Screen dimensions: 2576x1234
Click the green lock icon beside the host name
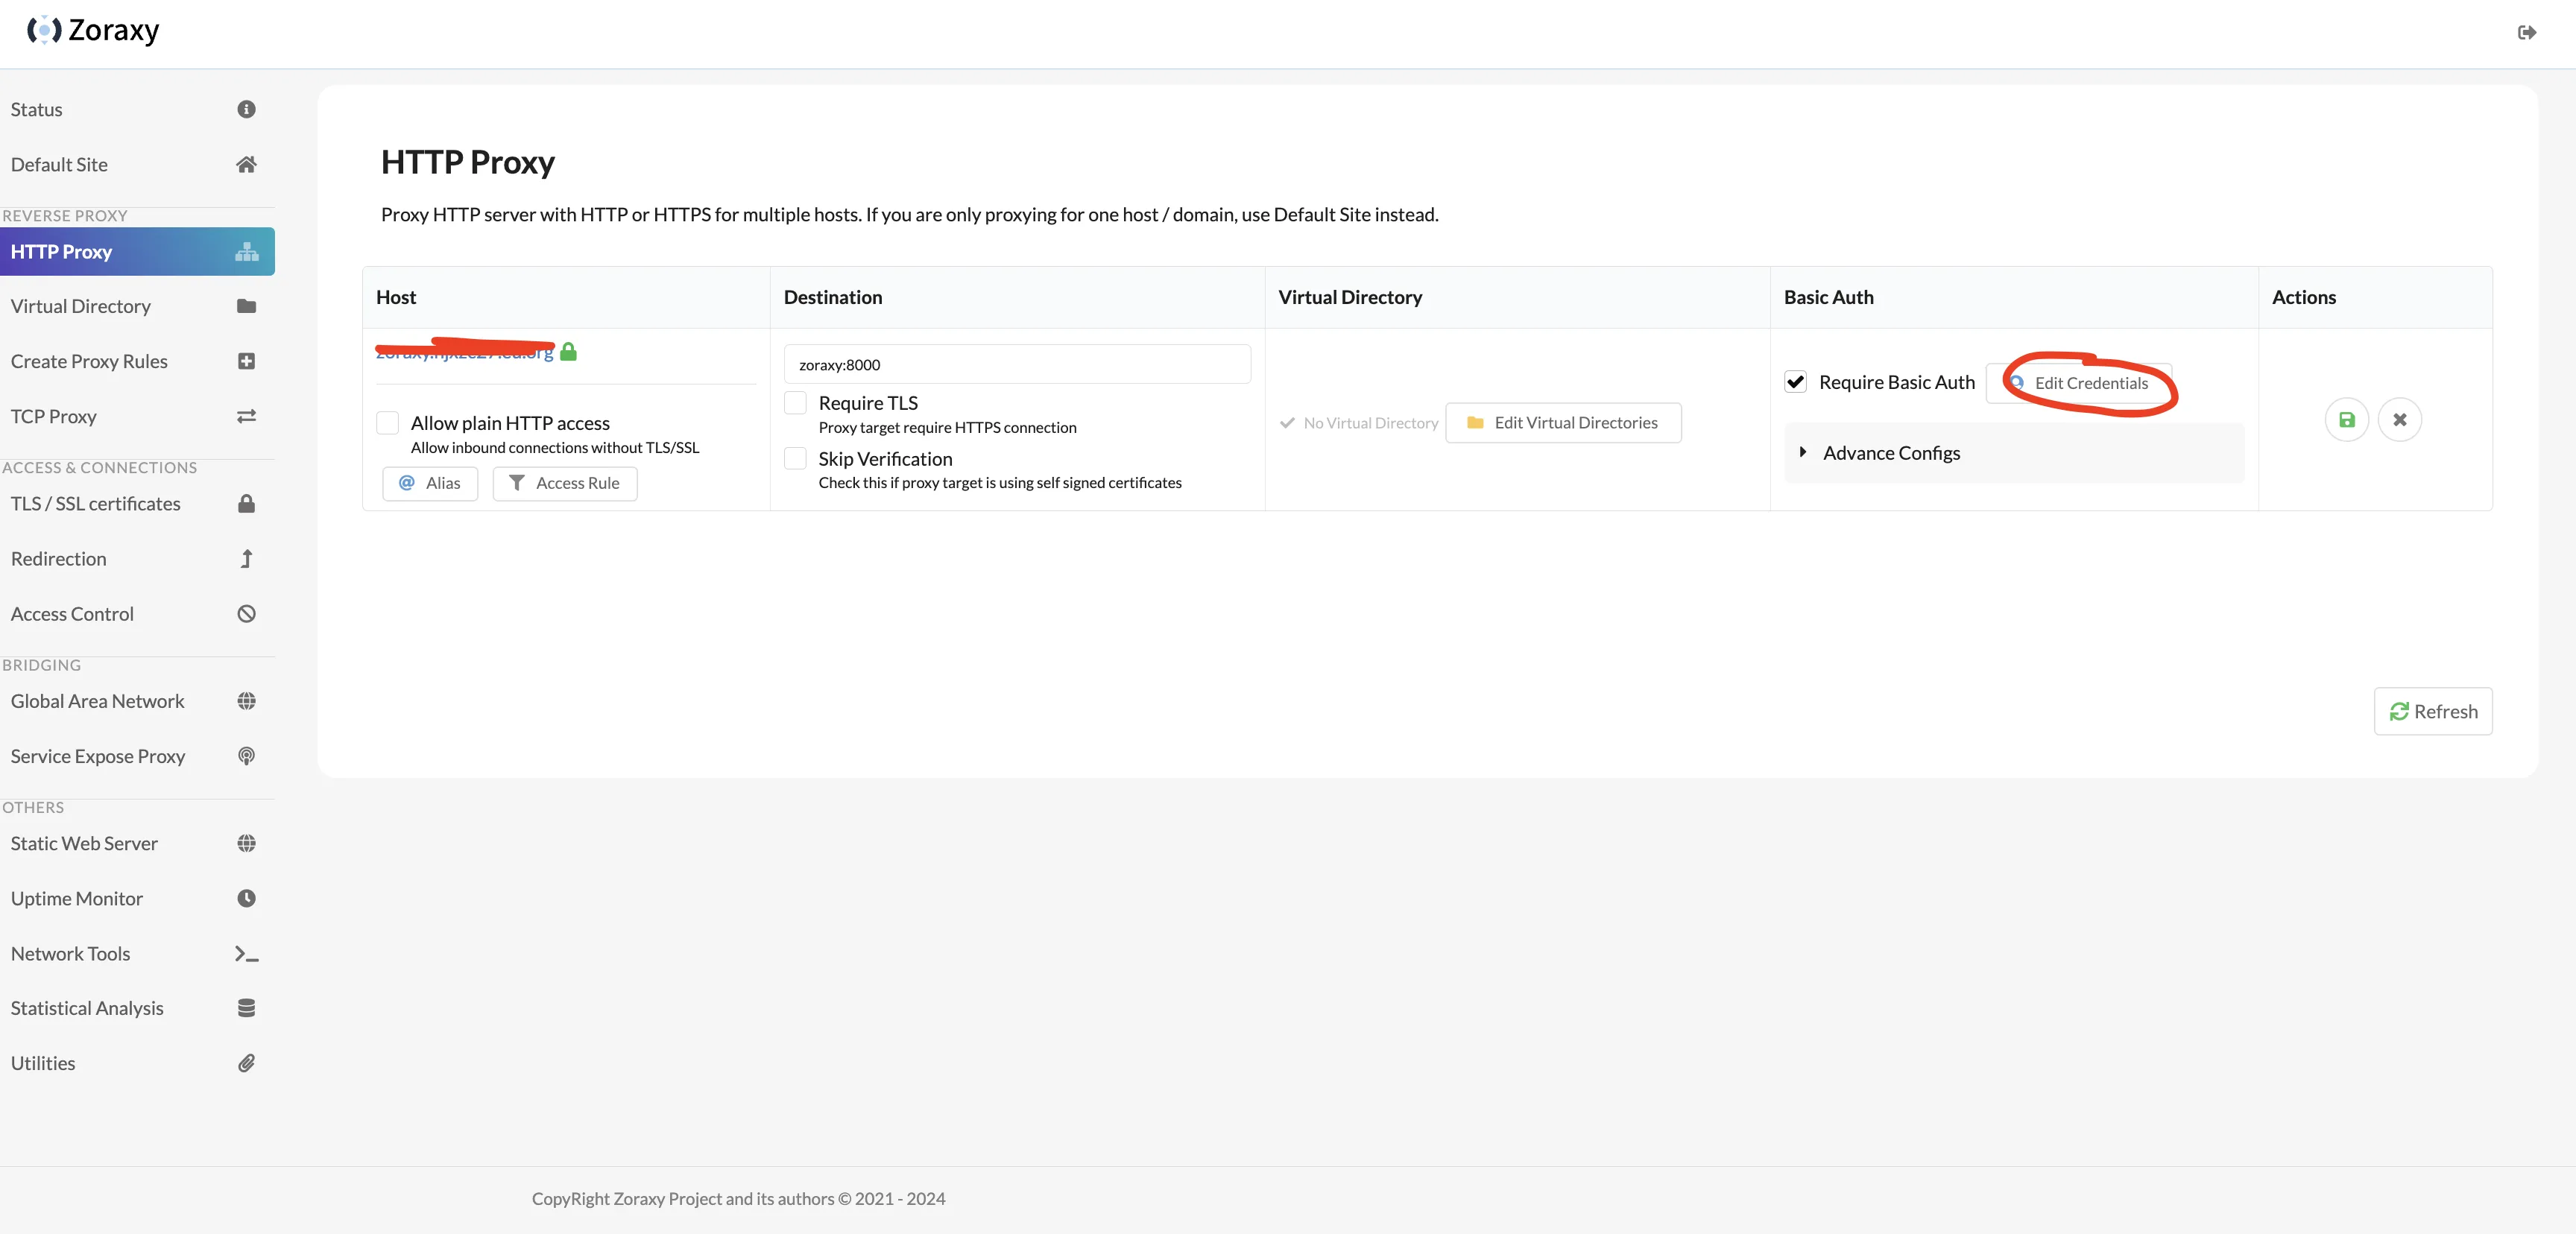568,351
